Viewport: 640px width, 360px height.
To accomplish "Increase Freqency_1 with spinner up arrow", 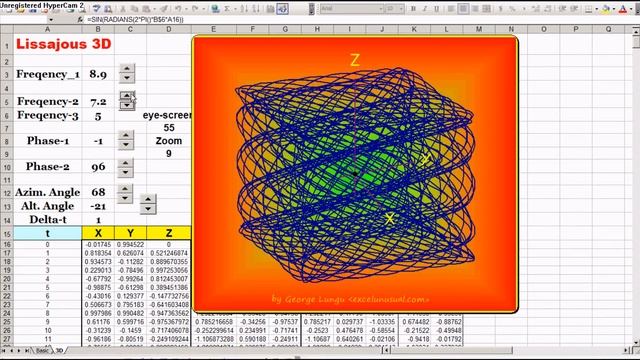I will (x=127, y=69).
